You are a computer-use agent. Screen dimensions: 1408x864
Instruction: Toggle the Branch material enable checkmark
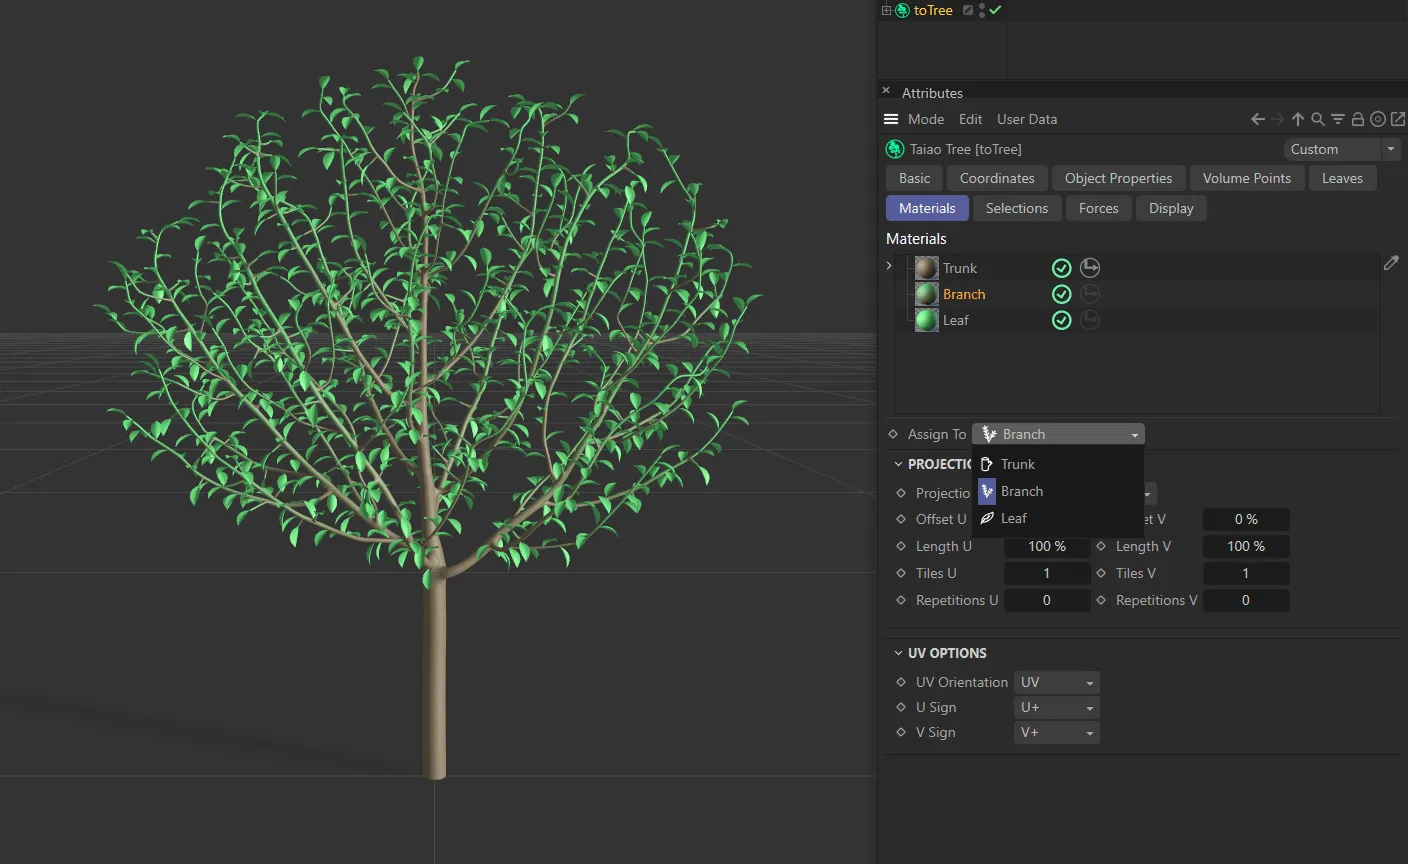click(x=1061, y=293)
